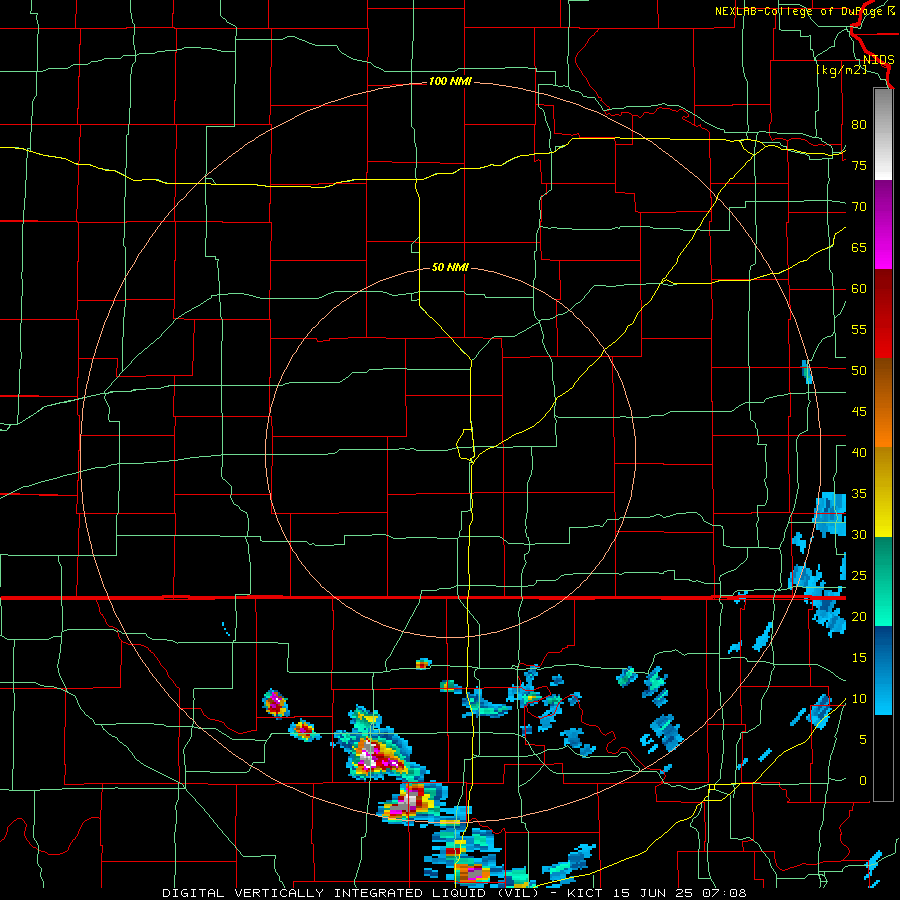Select the blue segment of the color bar

[883, 670]
